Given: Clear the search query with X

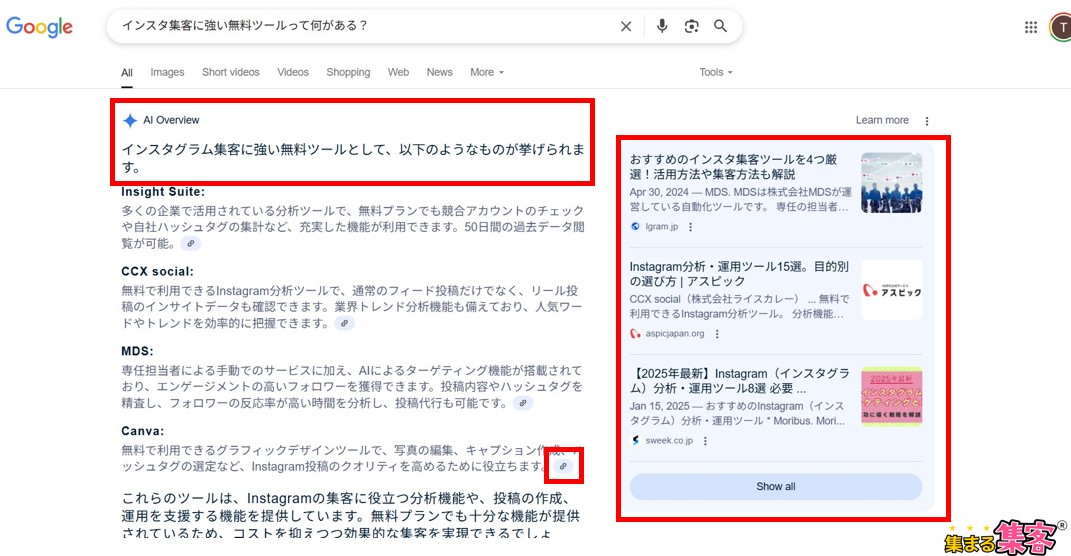Looking at the screenshot, I should (x=626, y=26).
